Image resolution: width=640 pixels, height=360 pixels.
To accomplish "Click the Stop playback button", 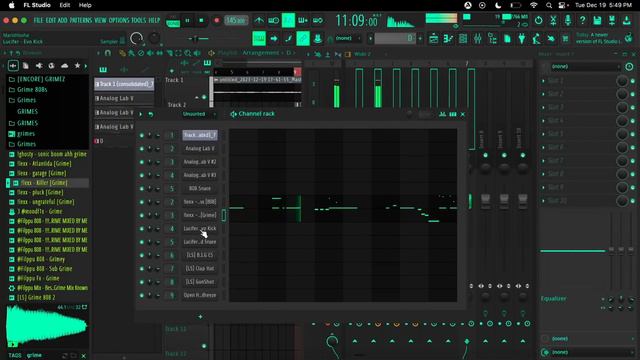I will (x=201, y=20).
